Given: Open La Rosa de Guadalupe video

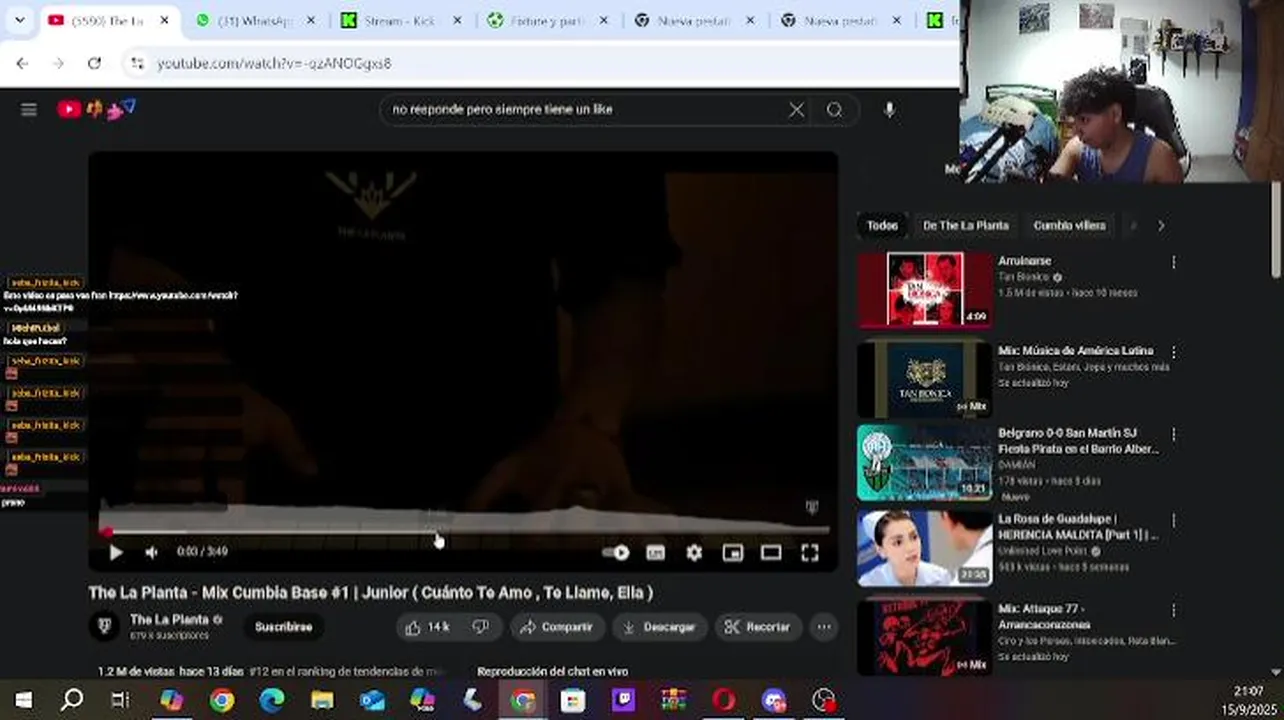Looking at the screenshot, I should pos(925,548).
